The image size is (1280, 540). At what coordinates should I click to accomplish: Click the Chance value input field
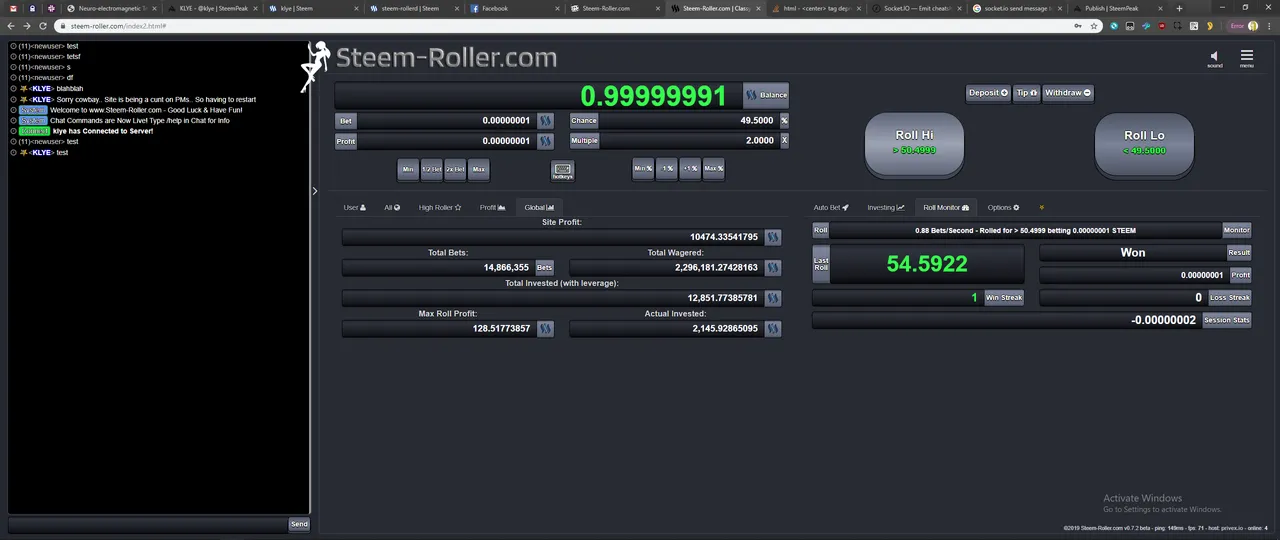[x=688, y=120]
